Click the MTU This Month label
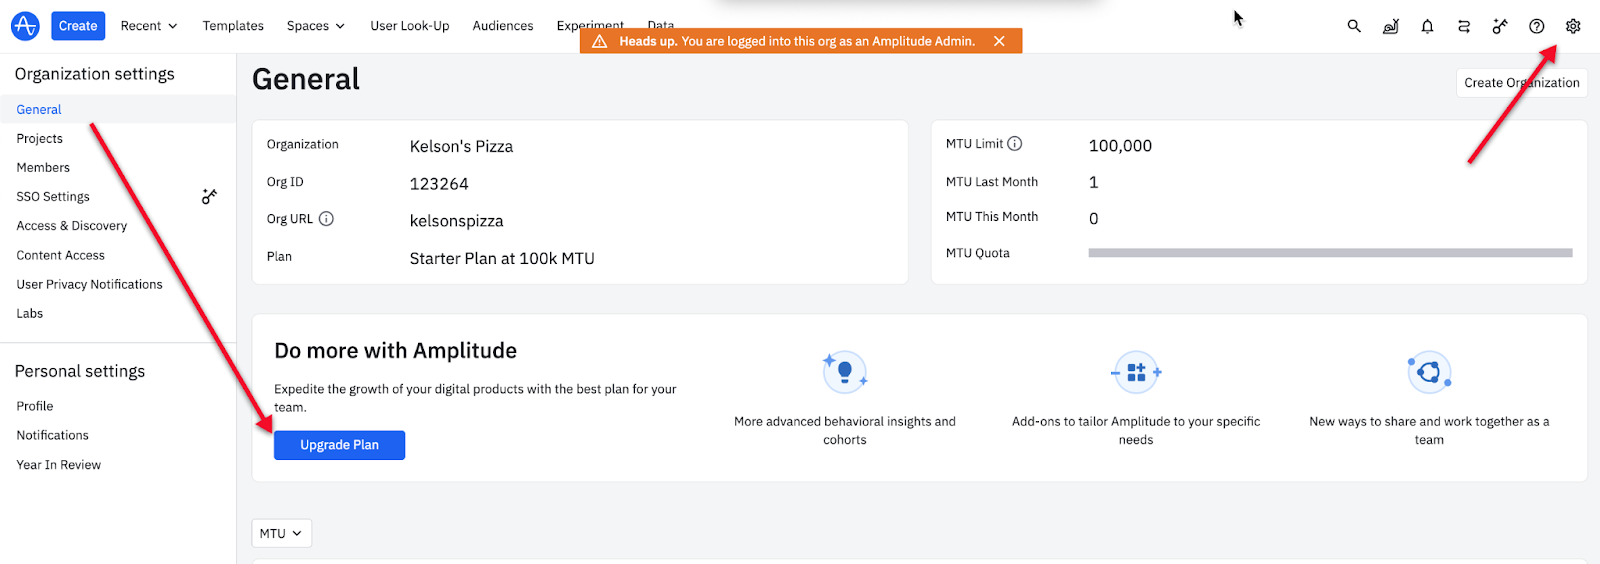This screenshot has width=1600, height=564. 992,217
